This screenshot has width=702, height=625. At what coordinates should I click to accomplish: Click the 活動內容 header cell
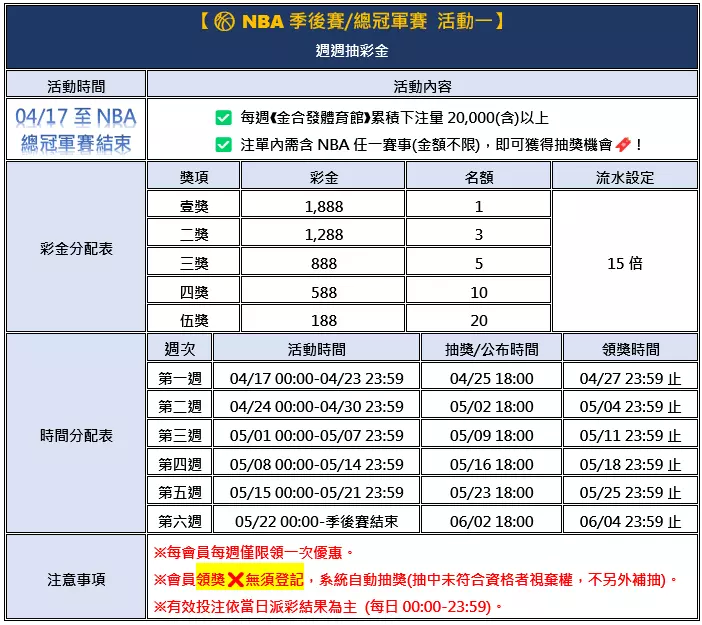click(x=422, y=84)
